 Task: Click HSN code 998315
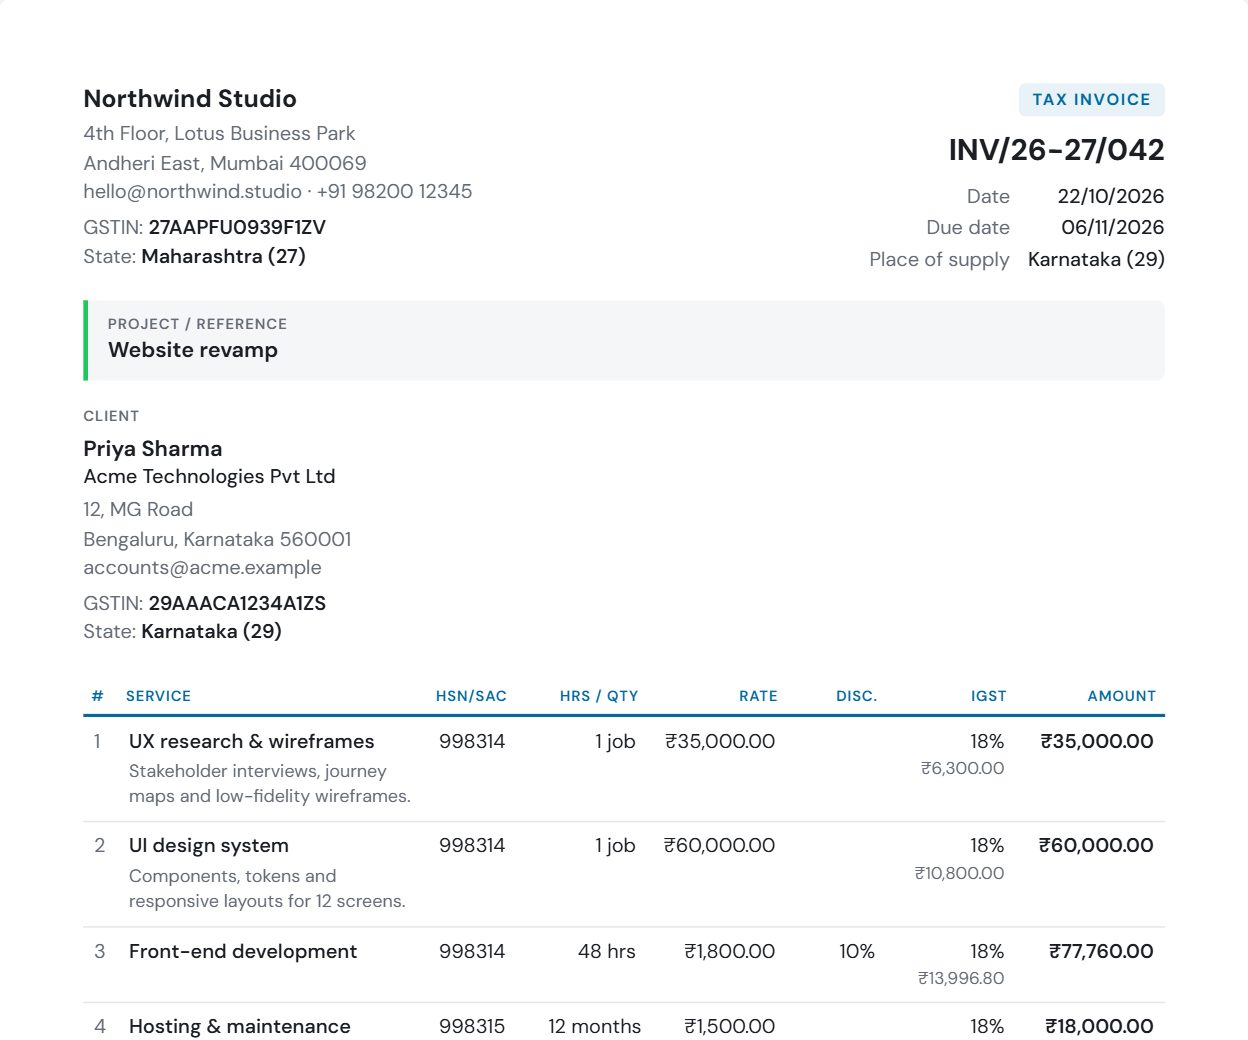click(472, 1026)
